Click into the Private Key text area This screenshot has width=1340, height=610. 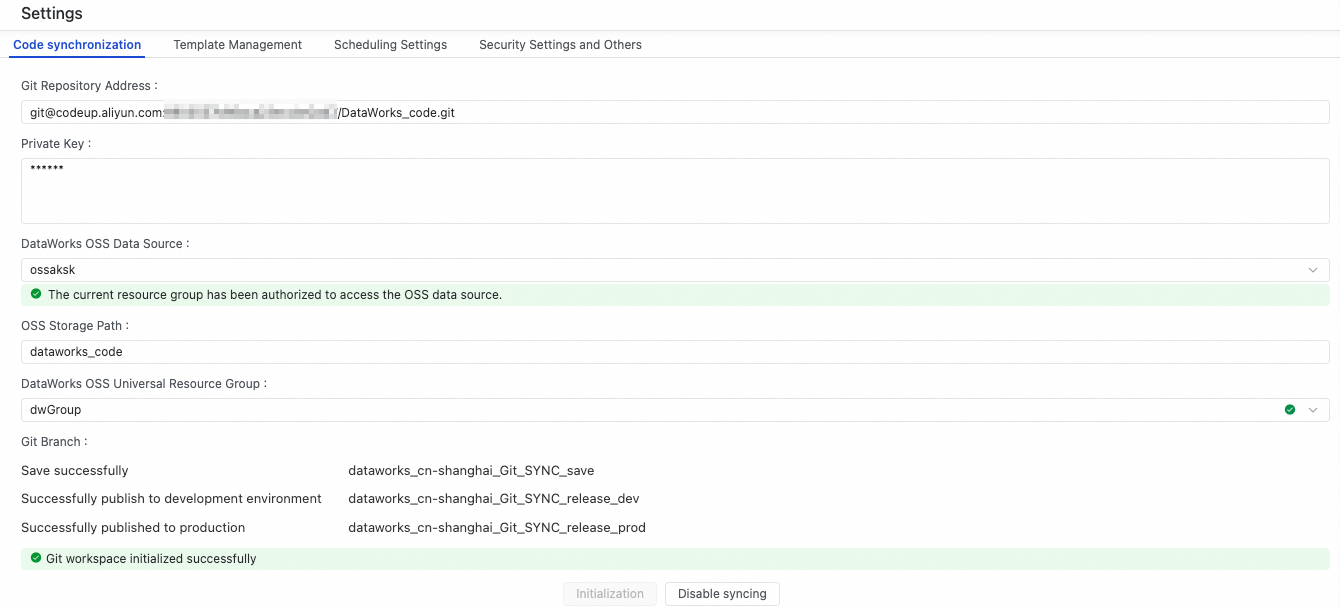coord(675,191)
